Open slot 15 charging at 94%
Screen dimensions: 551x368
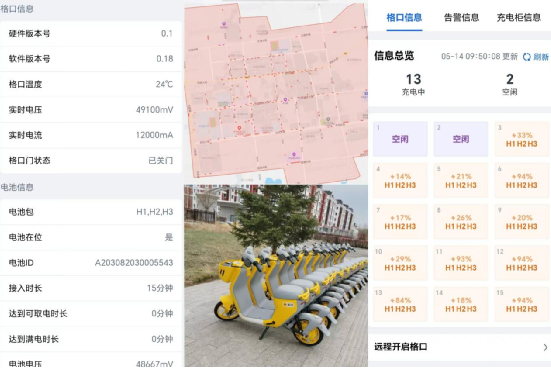(x=521, y=304)
